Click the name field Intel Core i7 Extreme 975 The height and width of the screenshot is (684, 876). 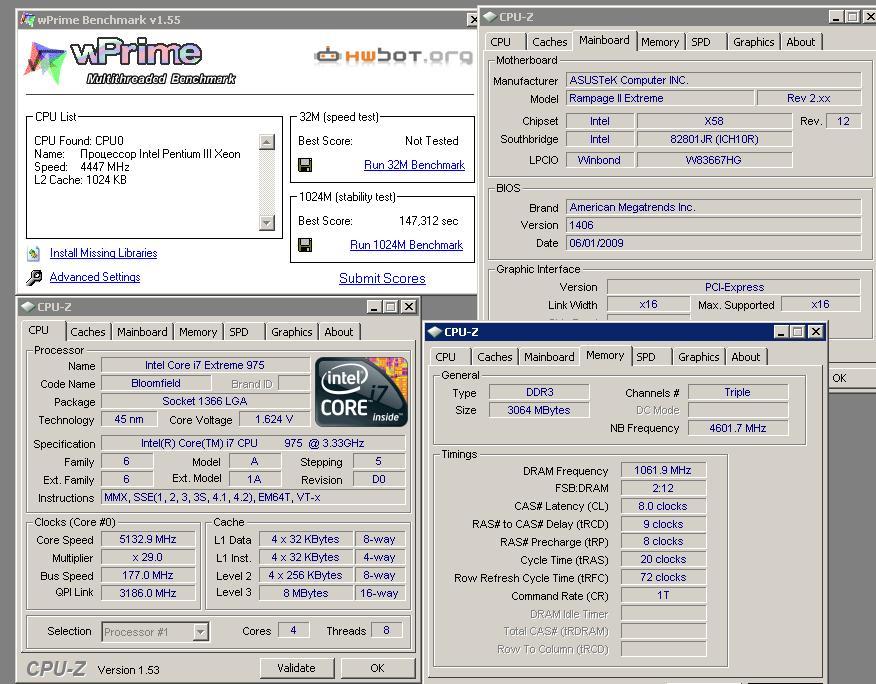(205, 365)
